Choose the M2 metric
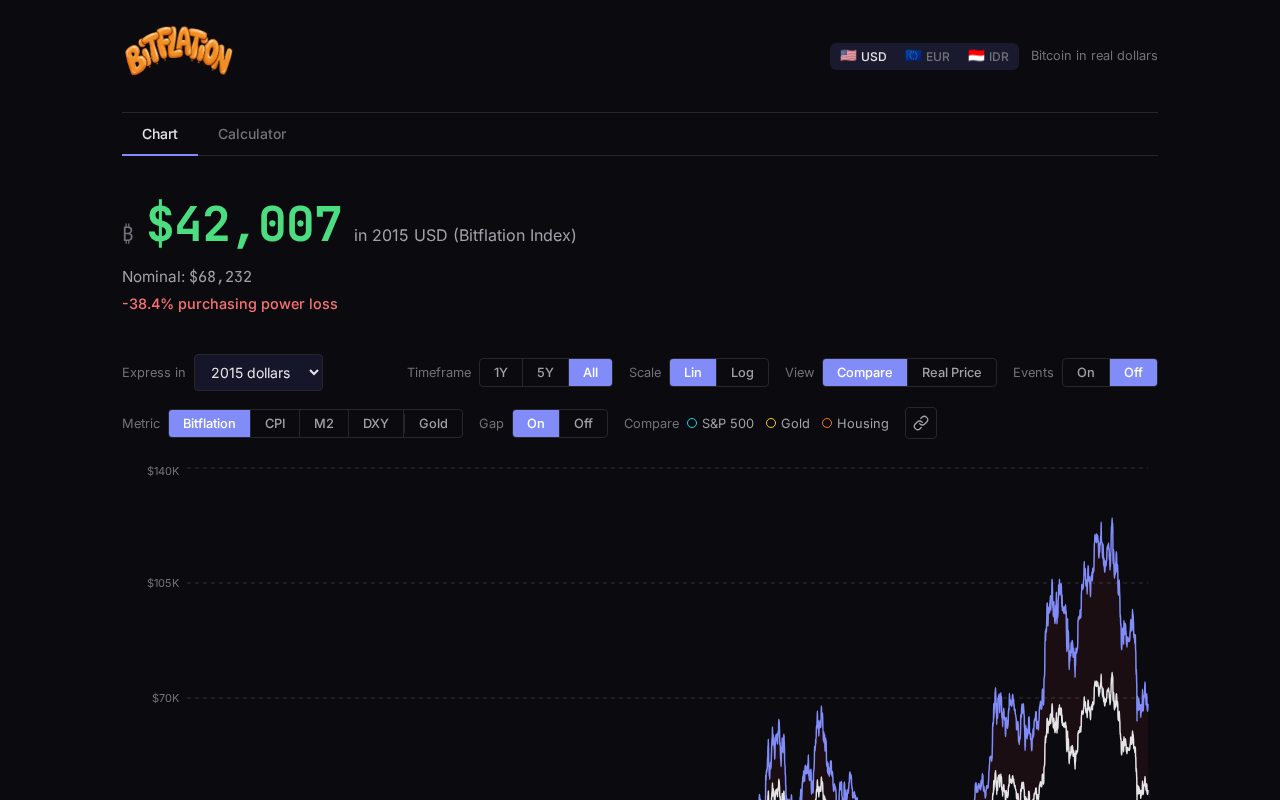Screen dimensions: 1280x800 pyautogui.click(x=324, y=423)
